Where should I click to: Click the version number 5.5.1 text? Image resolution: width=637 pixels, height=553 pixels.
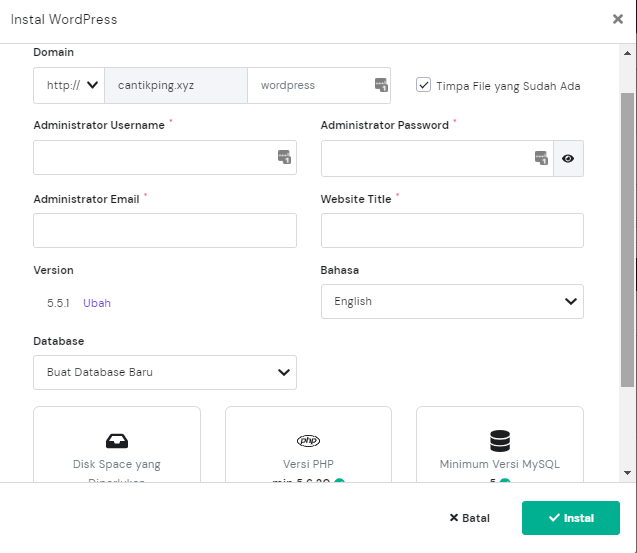pos(58,303)
